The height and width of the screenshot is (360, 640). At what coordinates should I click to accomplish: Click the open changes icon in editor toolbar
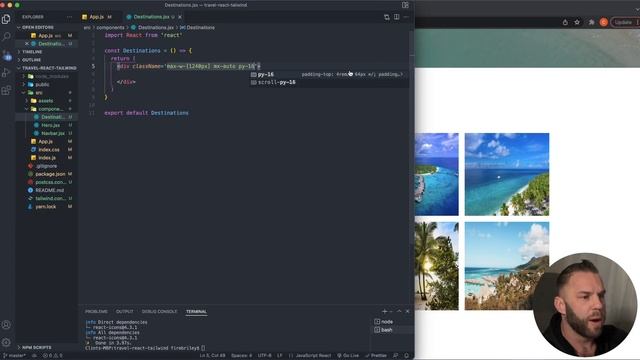(x=387, y=17)
